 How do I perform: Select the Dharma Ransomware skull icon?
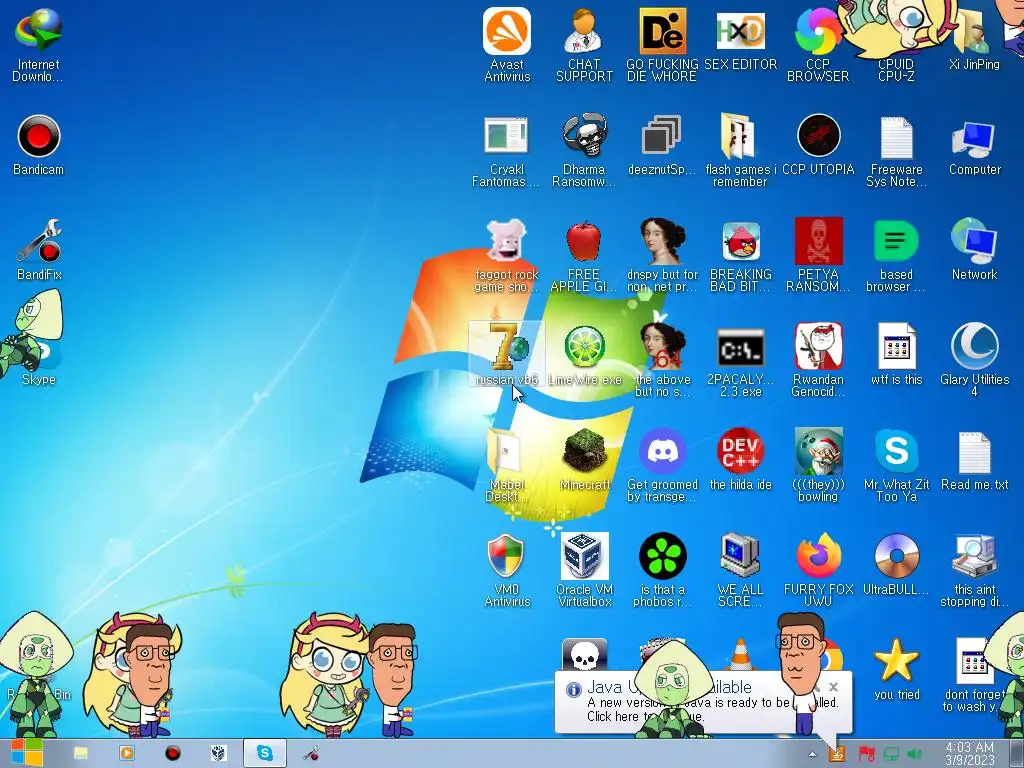(x=584, y=152)
